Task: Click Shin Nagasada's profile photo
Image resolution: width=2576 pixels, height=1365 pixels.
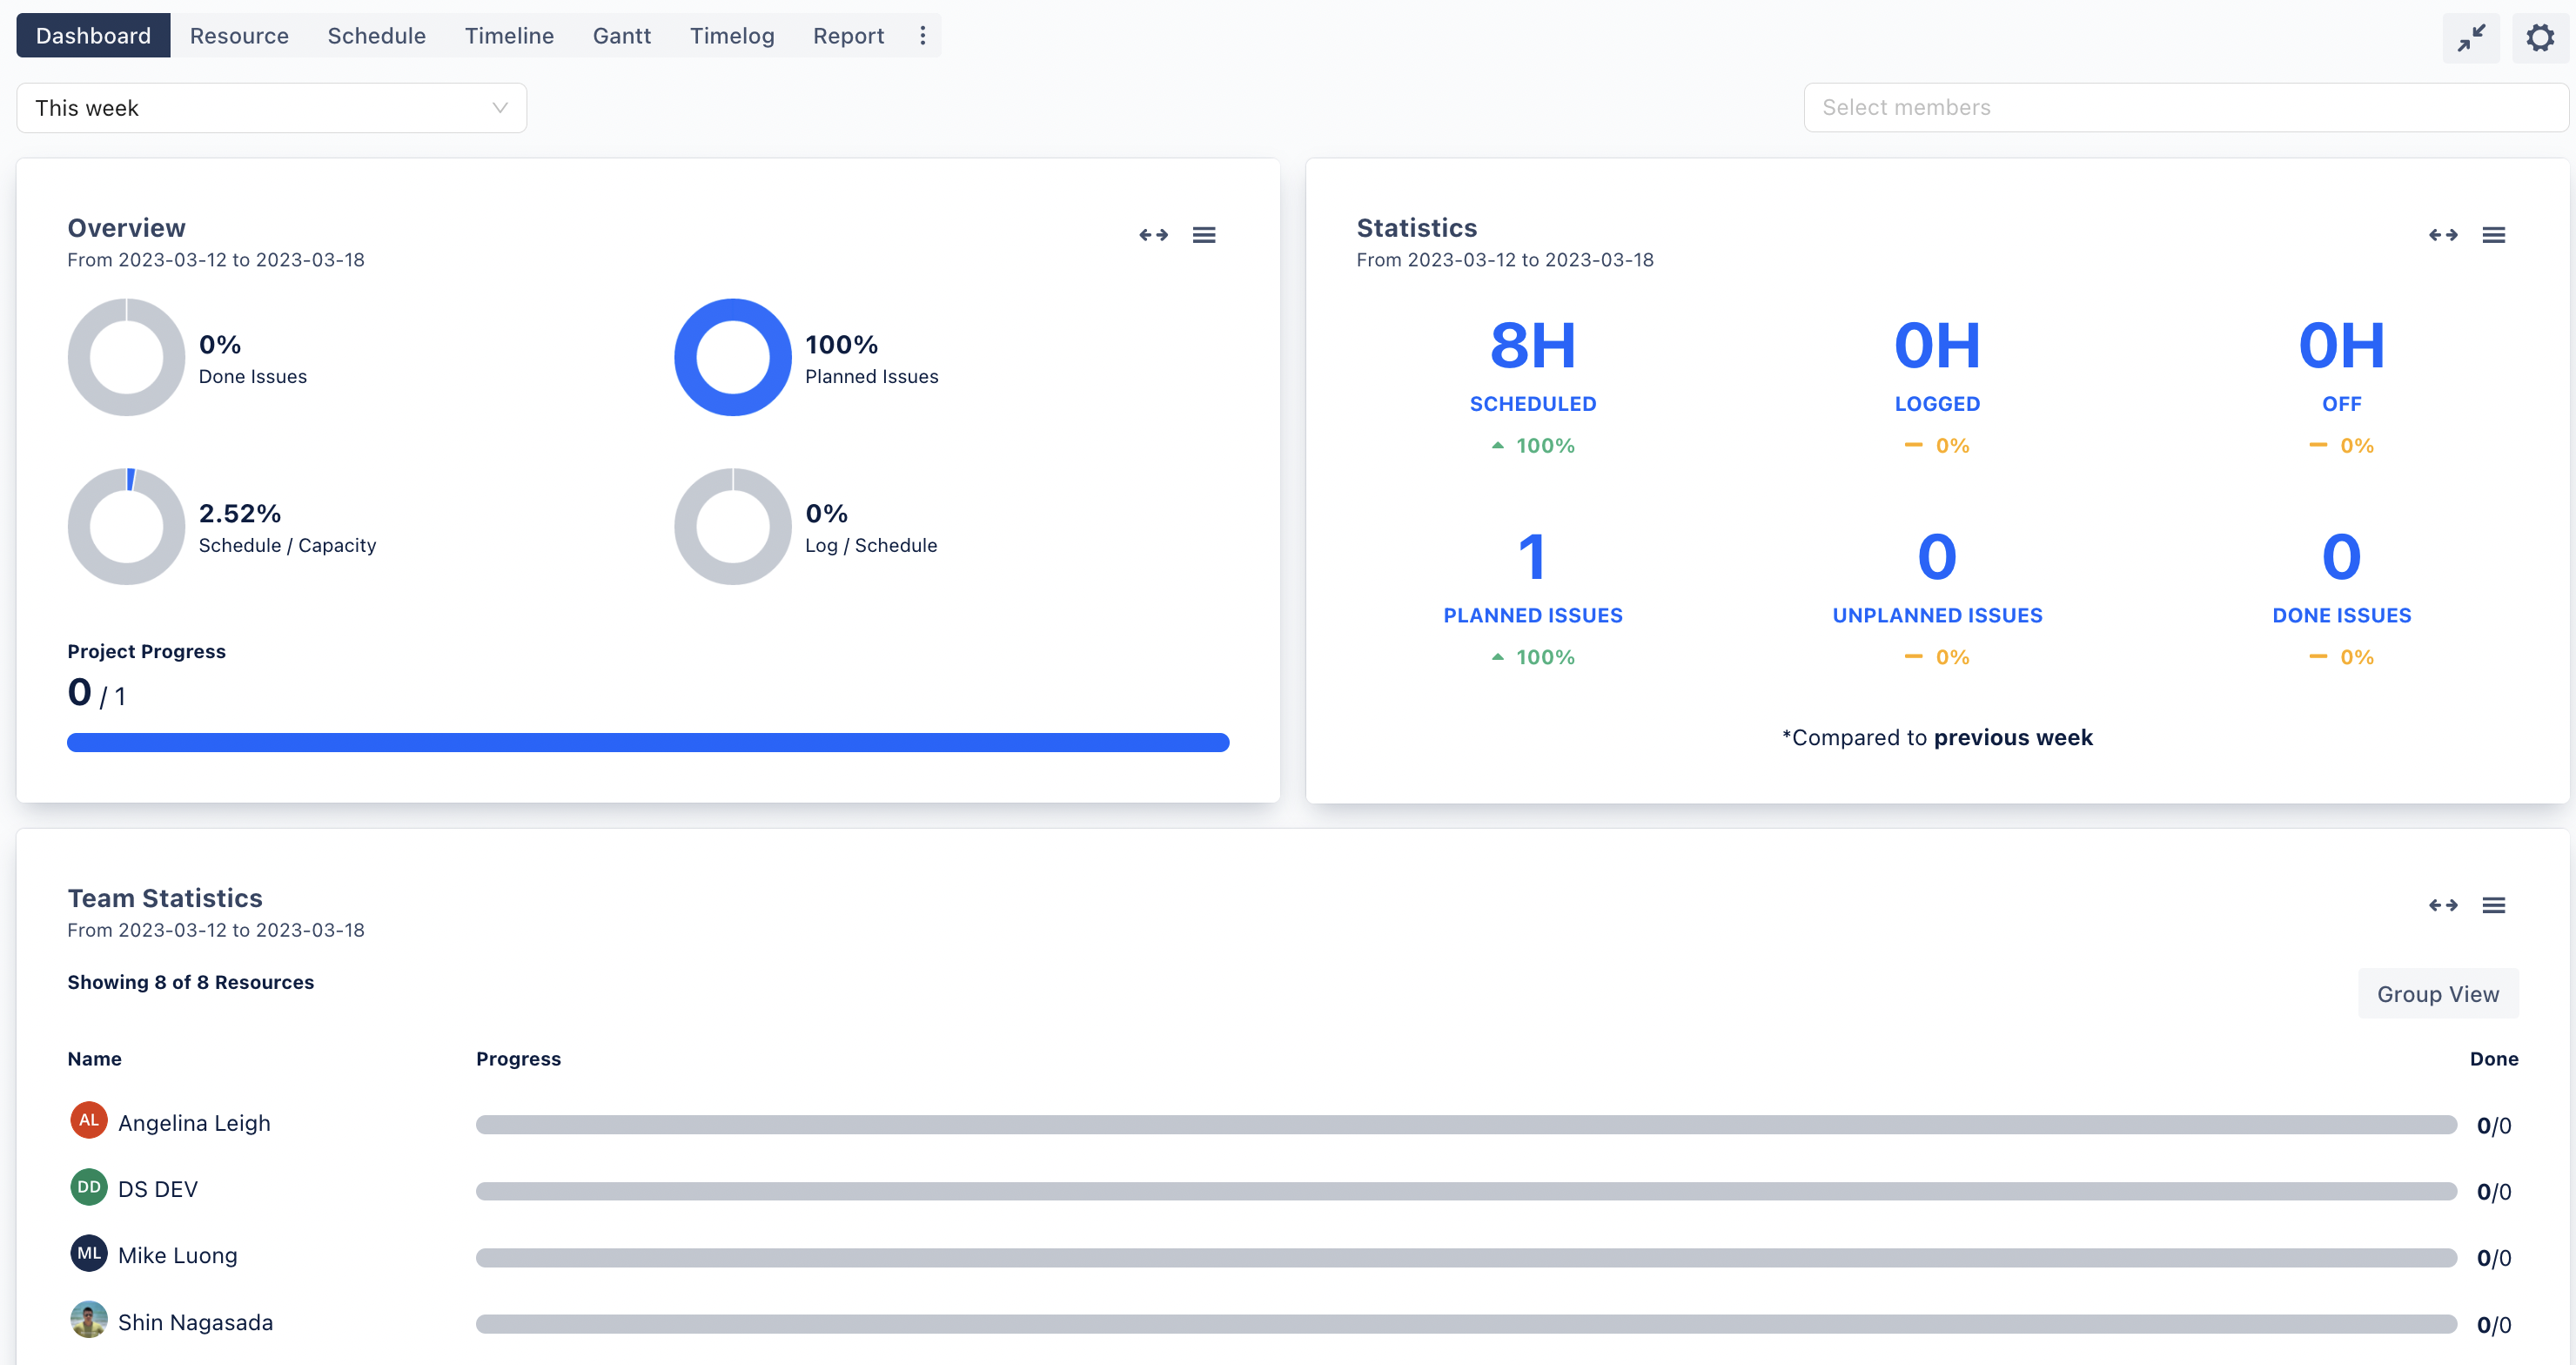Action: pos(89,1320)
